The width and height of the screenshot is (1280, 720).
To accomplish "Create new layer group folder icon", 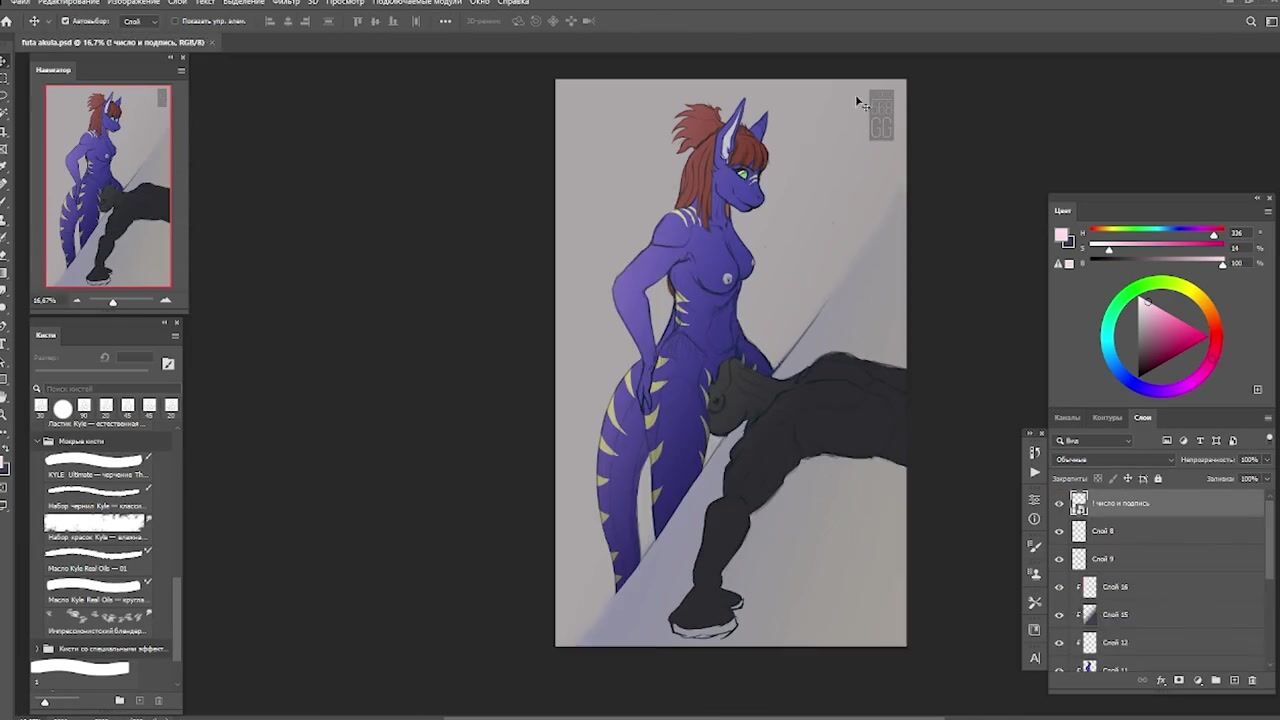I will (x=1216, y=681).
